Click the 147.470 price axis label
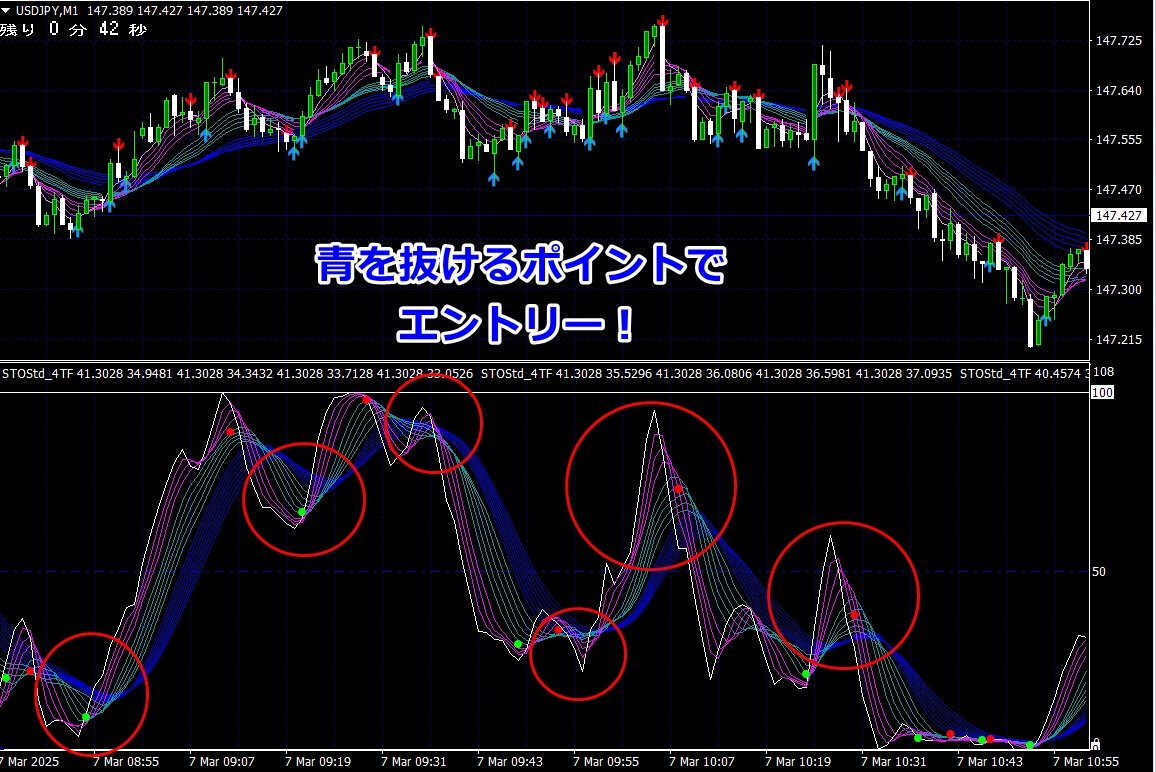The width and height of the screenshot is (1156, 772). click(x=1118, y=189)
